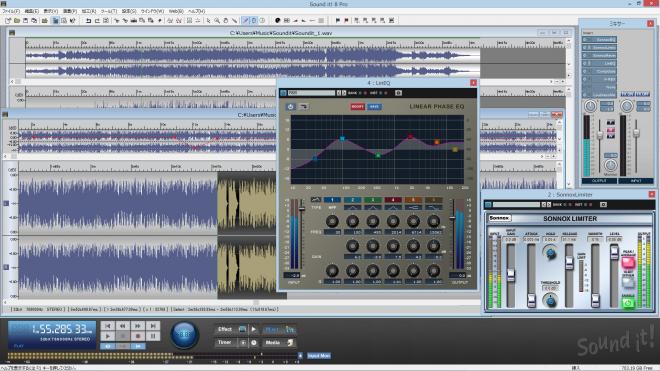Viewport: 660px width, 371px height.
Task: Click the blue SAVE button in LinEQ header
Action: coord(374,107)
